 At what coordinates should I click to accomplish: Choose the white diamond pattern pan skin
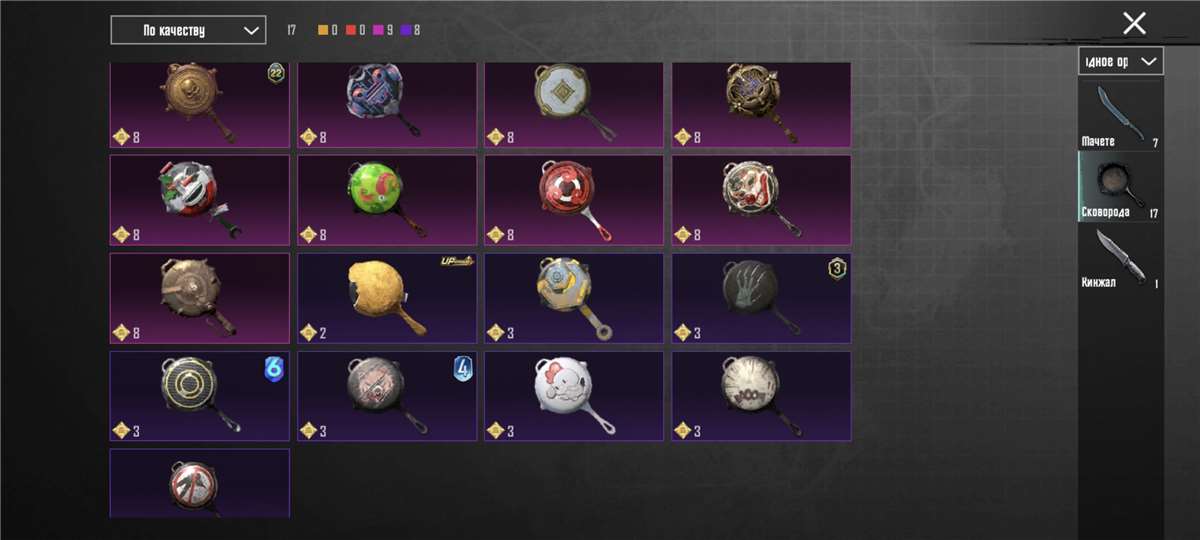click(x=574, y=105)
